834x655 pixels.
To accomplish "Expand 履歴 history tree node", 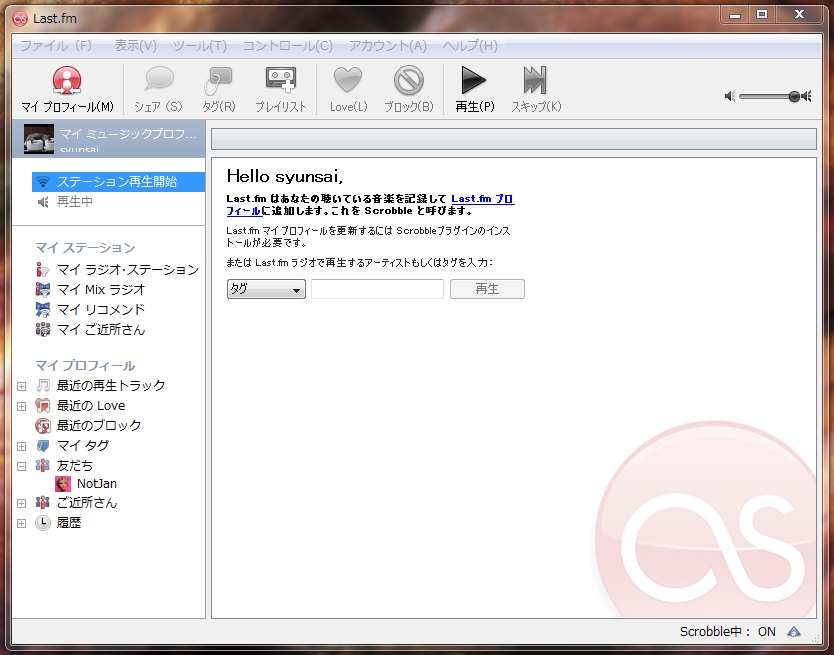I will tap(21, 524).
